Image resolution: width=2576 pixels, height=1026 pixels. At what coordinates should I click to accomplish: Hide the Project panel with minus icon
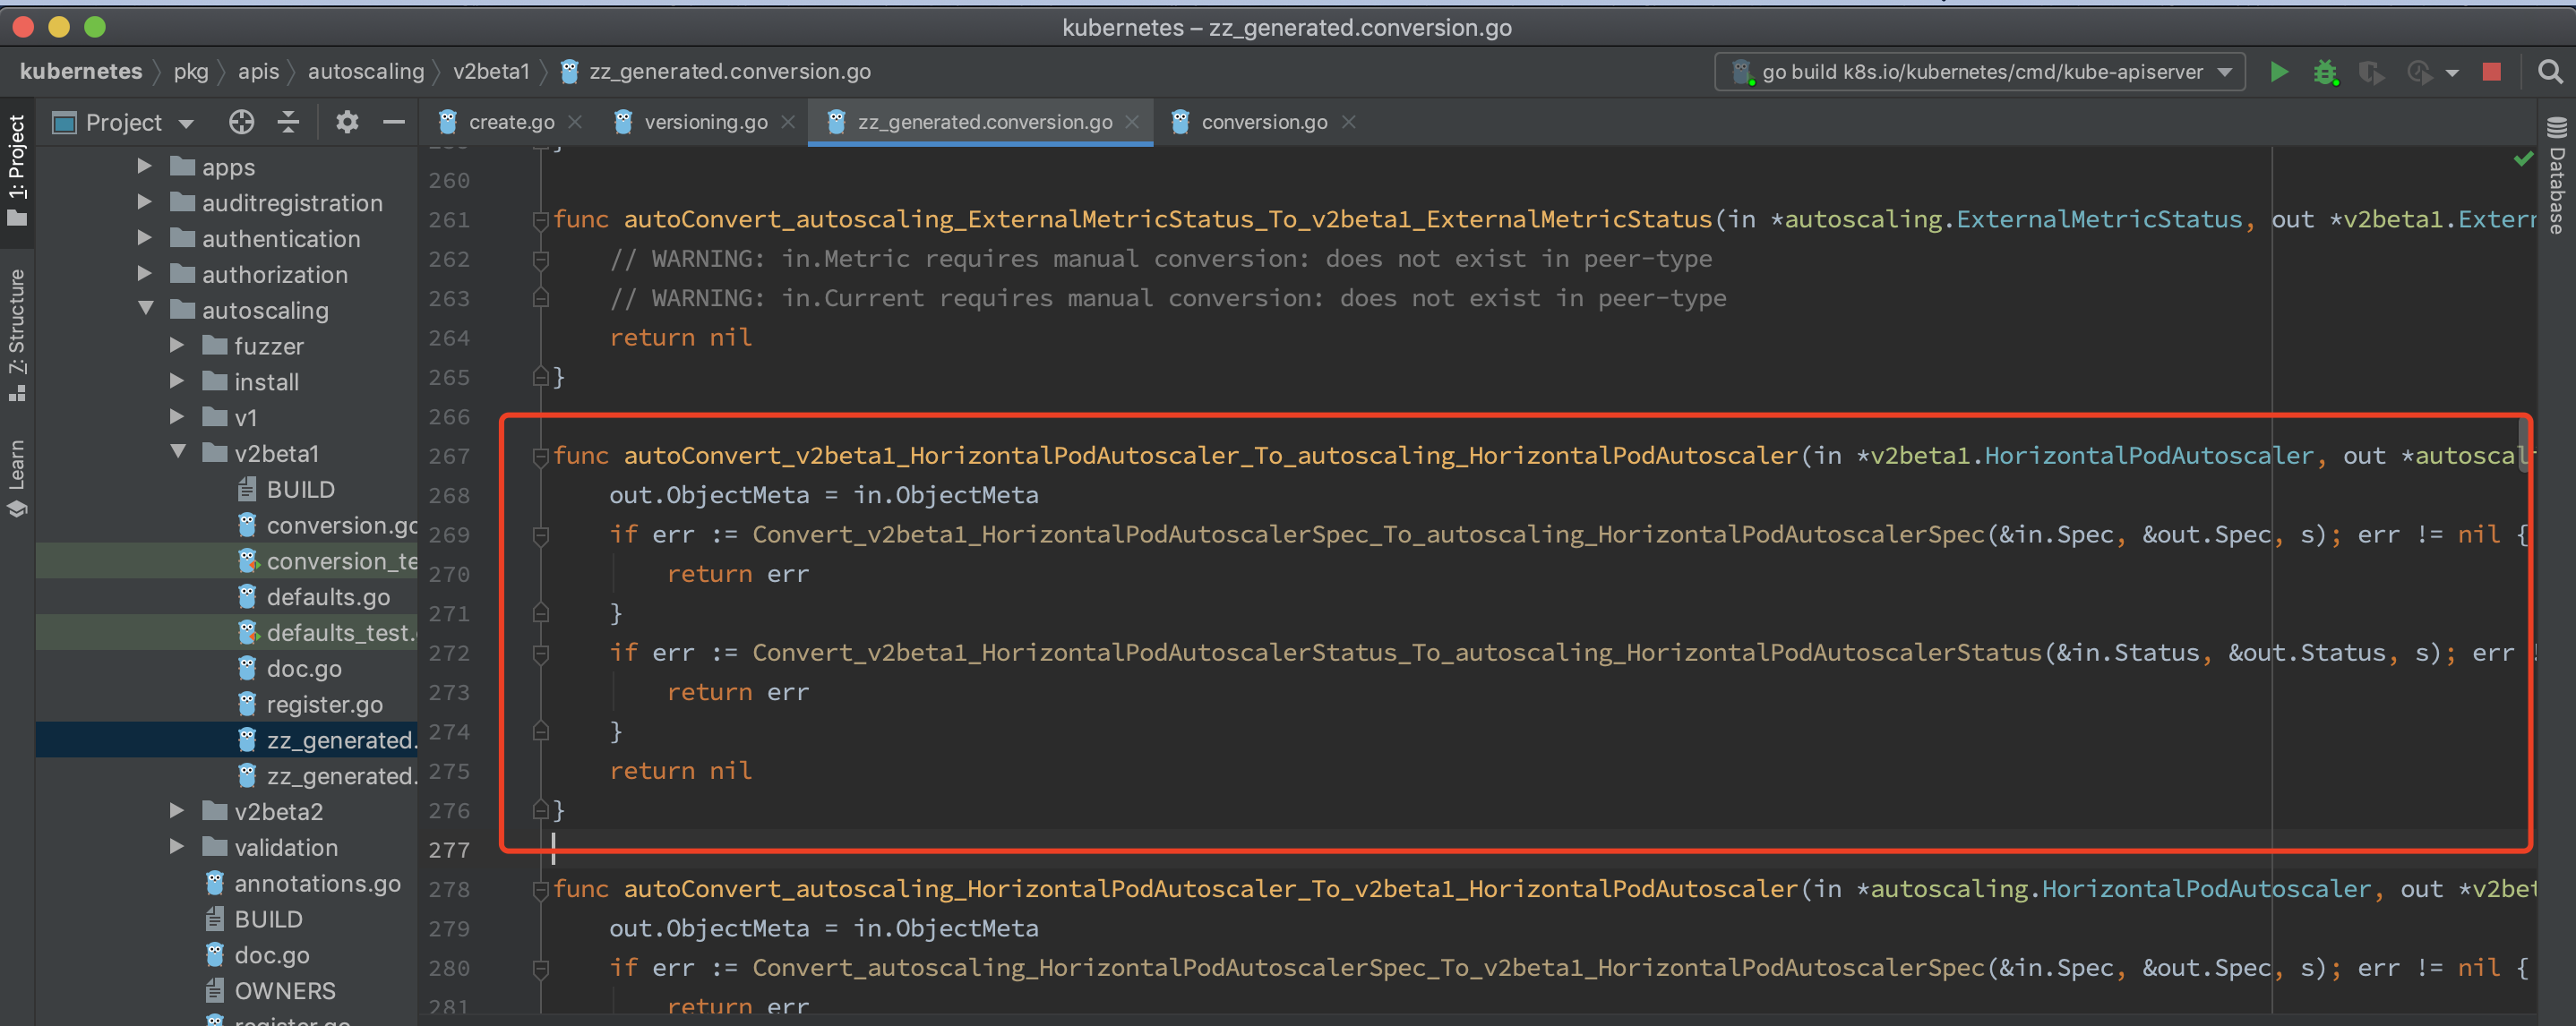click(394, 122)
